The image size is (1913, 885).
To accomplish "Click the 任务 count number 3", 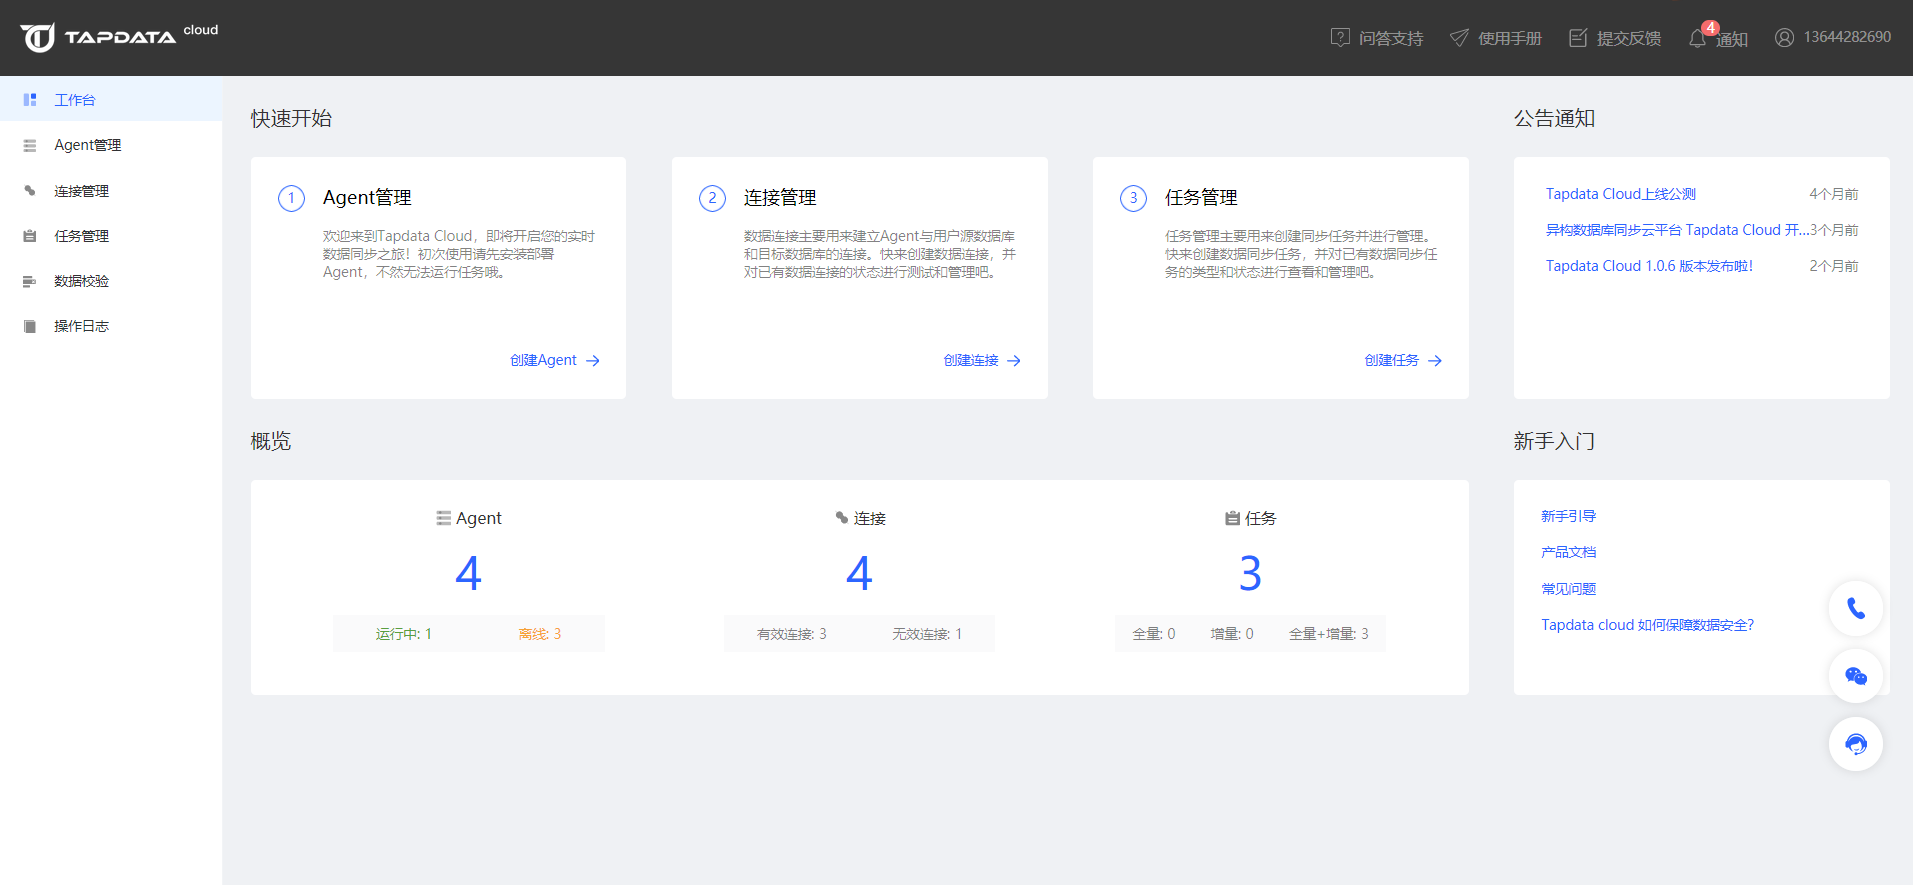I will [1250, 574].
